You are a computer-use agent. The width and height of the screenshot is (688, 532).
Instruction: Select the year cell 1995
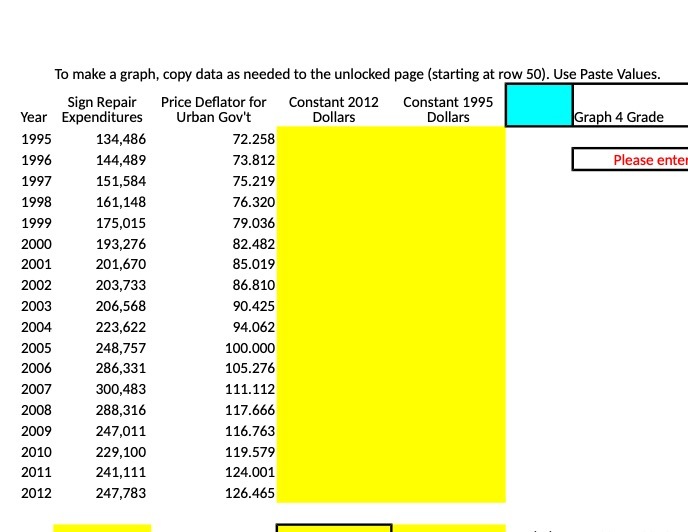point(36,139)
